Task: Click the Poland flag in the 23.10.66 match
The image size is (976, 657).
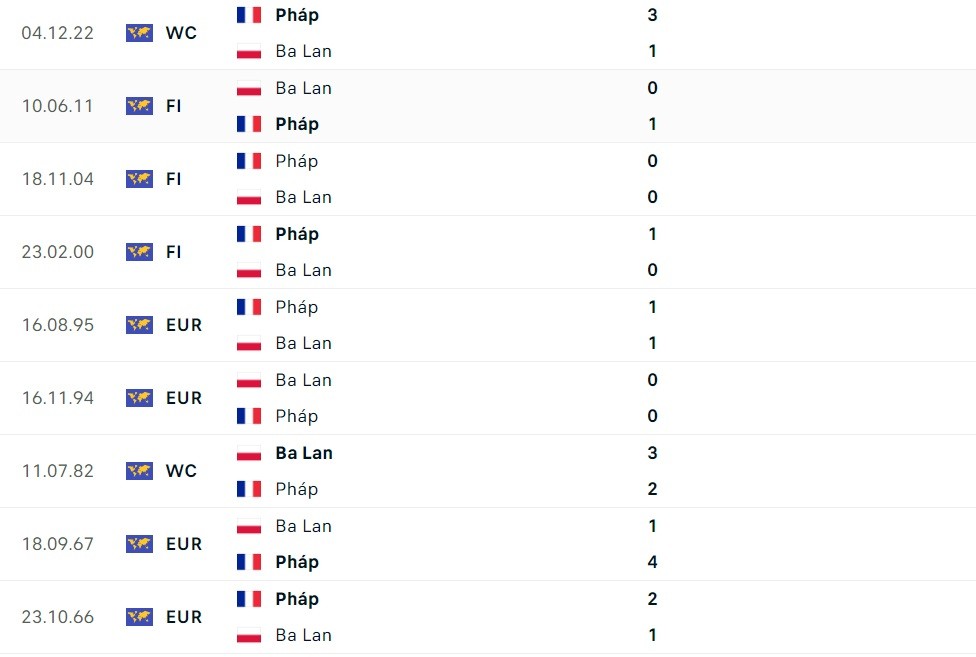Action: click(x=249, y=635)
